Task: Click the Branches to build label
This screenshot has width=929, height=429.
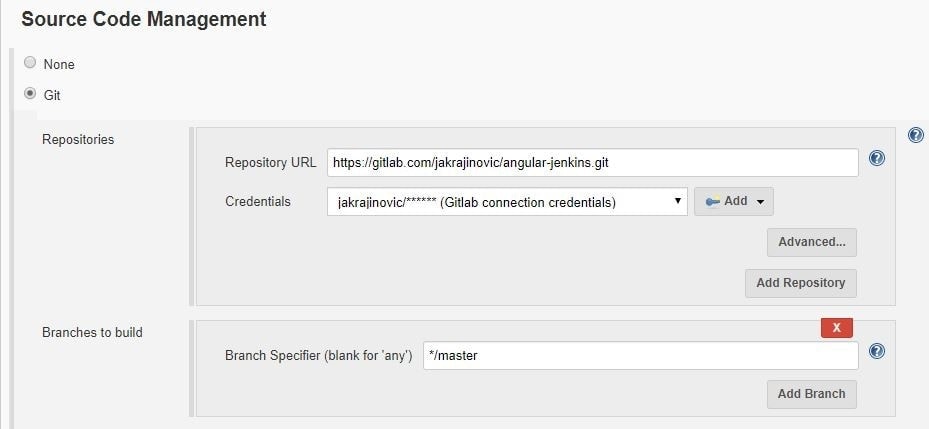Action: coord(92,332)
